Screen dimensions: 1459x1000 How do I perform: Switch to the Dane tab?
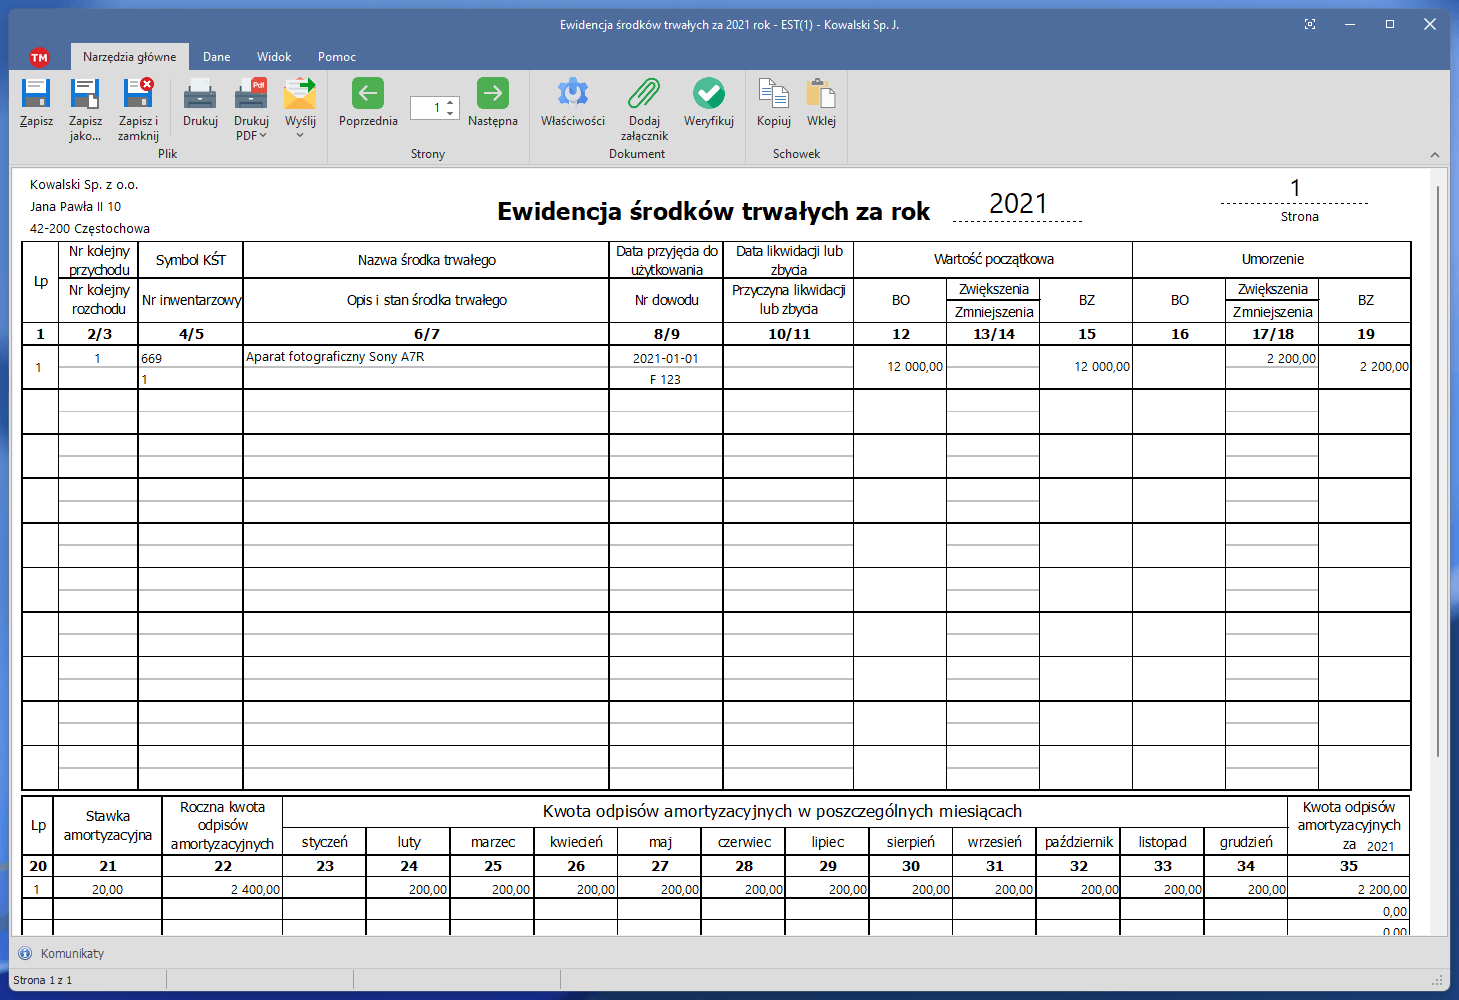click(x=216, y=57)
